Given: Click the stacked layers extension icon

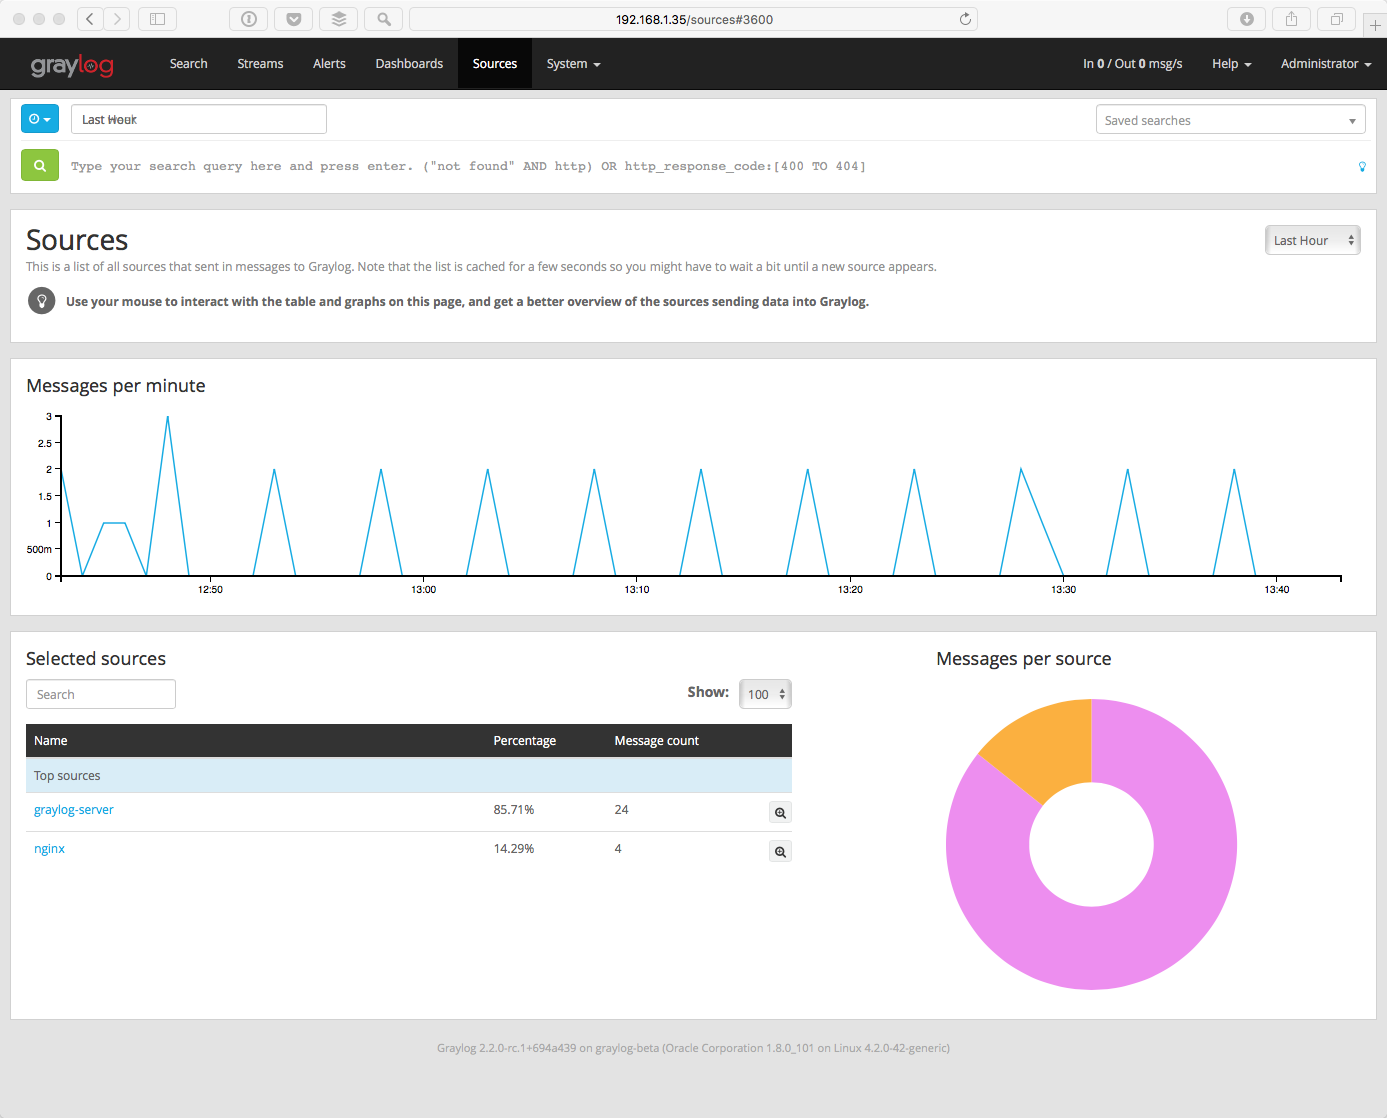Looking at the screenshot, I should pyautogui.click(x=339, y=19).
